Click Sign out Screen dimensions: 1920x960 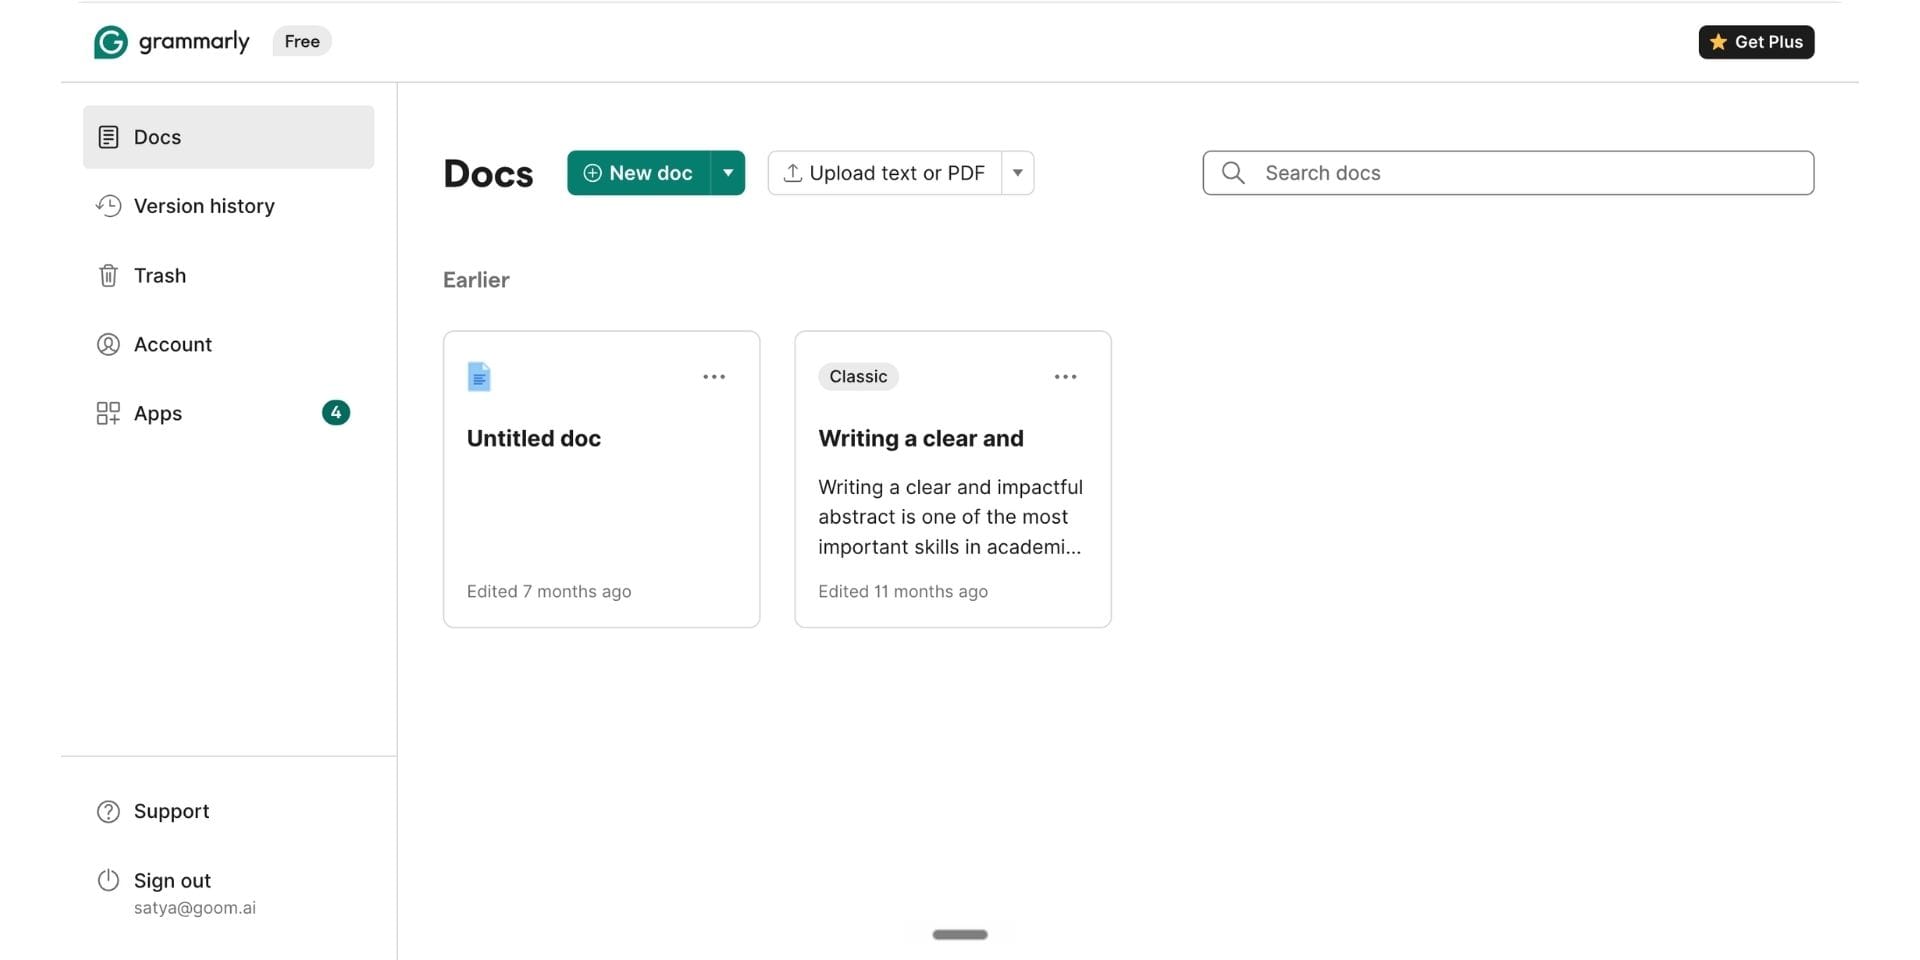click(x=172, y=880)
